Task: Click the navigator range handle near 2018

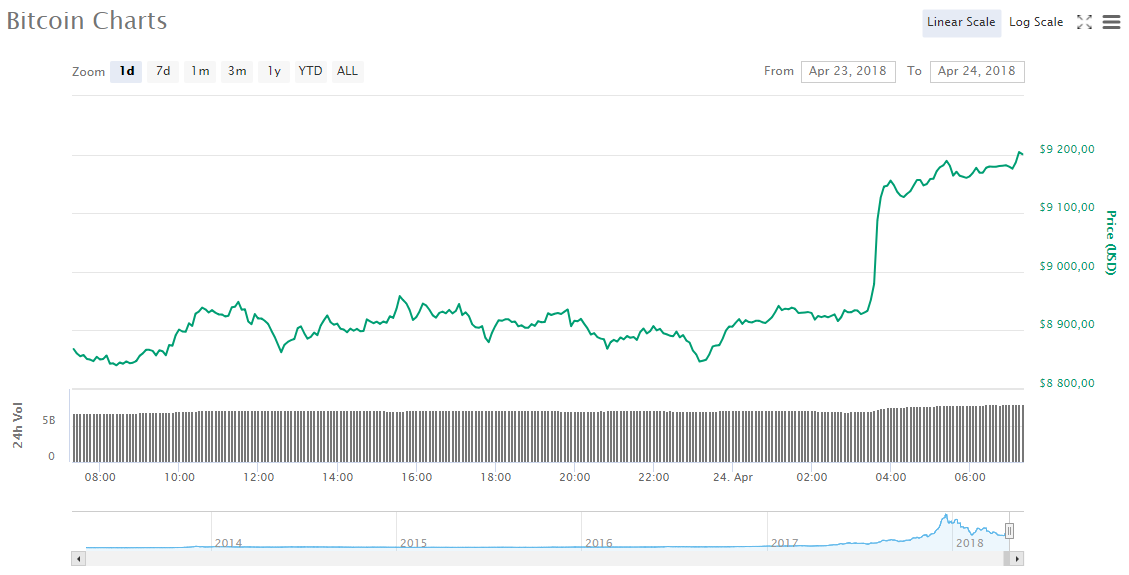Action: pos(1010,531)
